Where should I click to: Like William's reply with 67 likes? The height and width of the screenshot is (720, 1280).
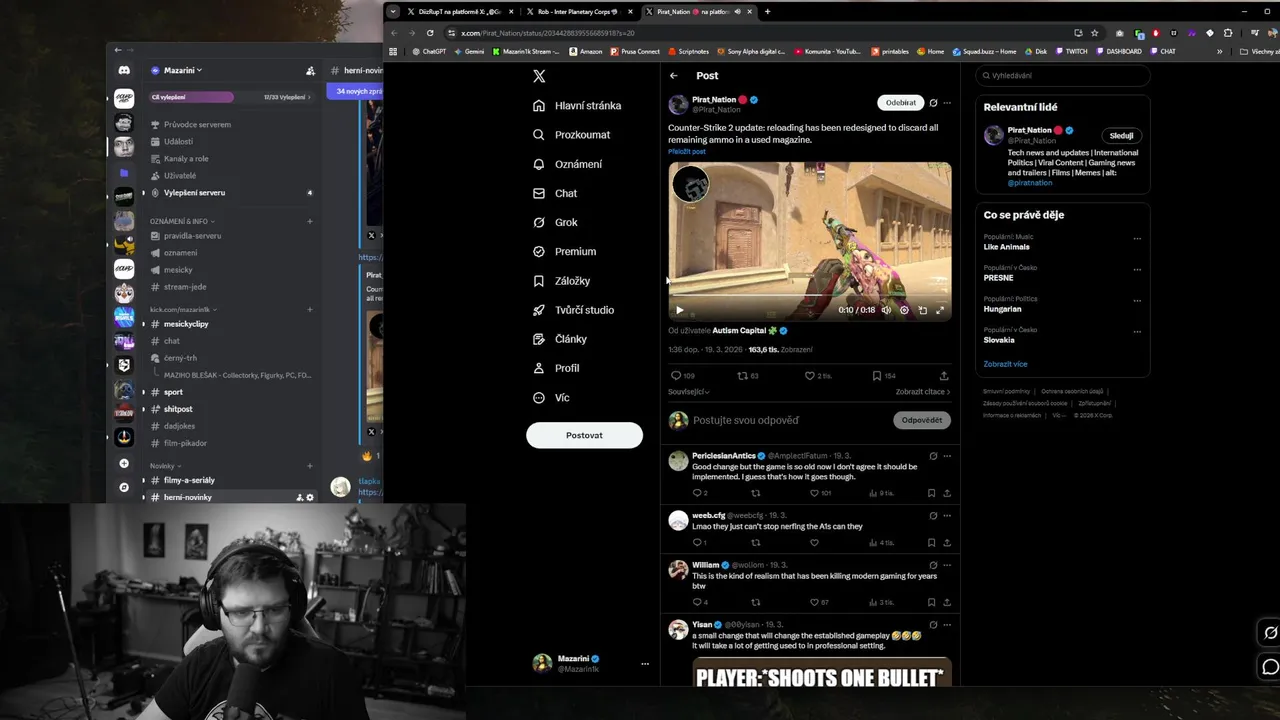[819, 602]
